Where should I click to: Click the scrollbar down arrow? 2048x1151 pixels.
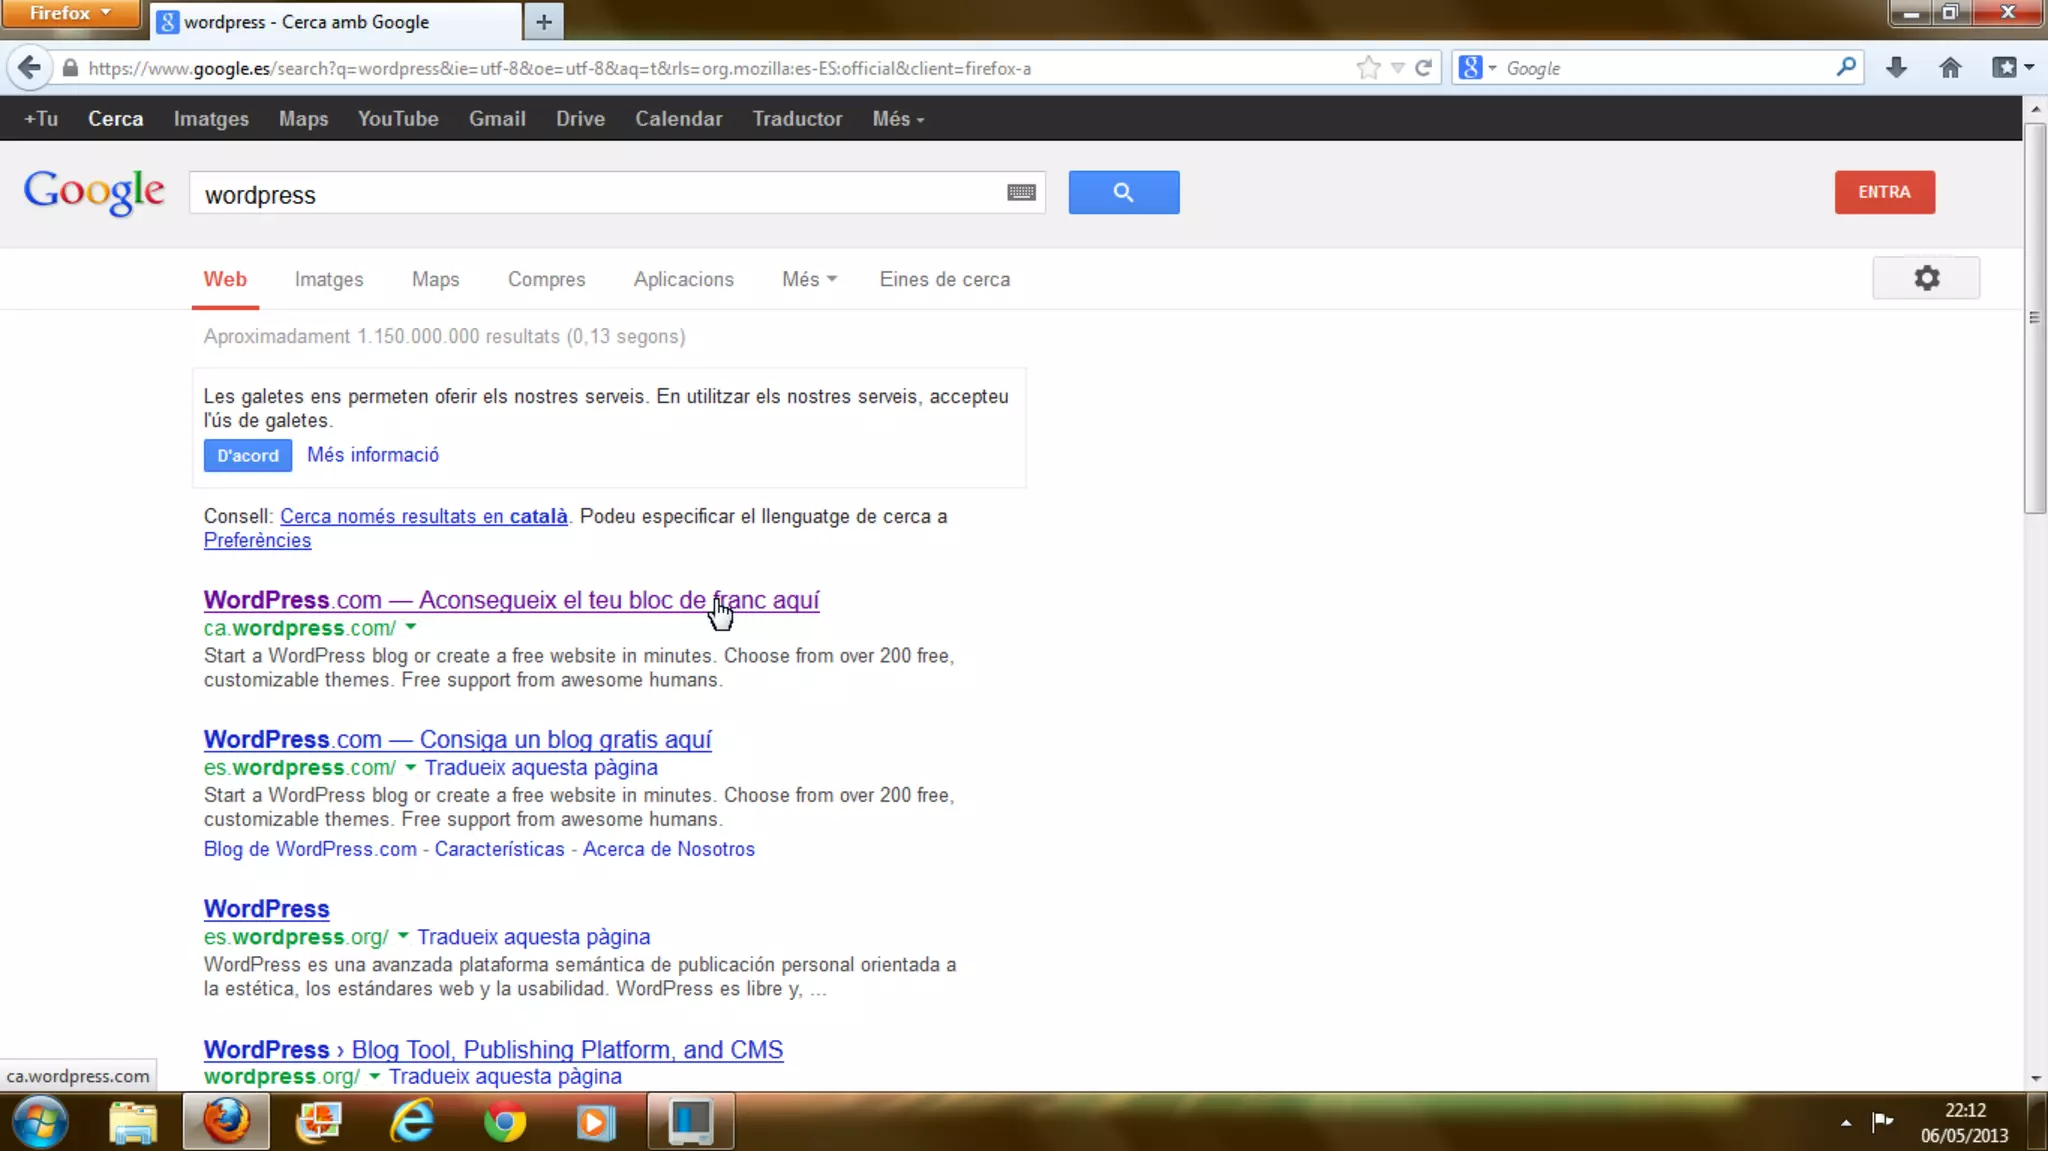click(x=2035, y=1079)
